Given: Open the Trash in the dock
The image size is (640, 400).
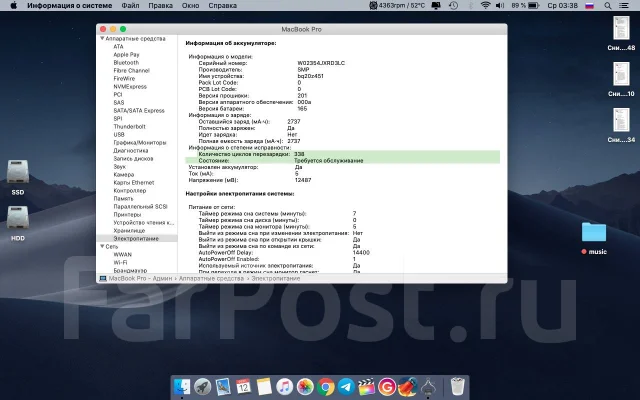Looking at the screenshot, I should [x=458, y=386].
